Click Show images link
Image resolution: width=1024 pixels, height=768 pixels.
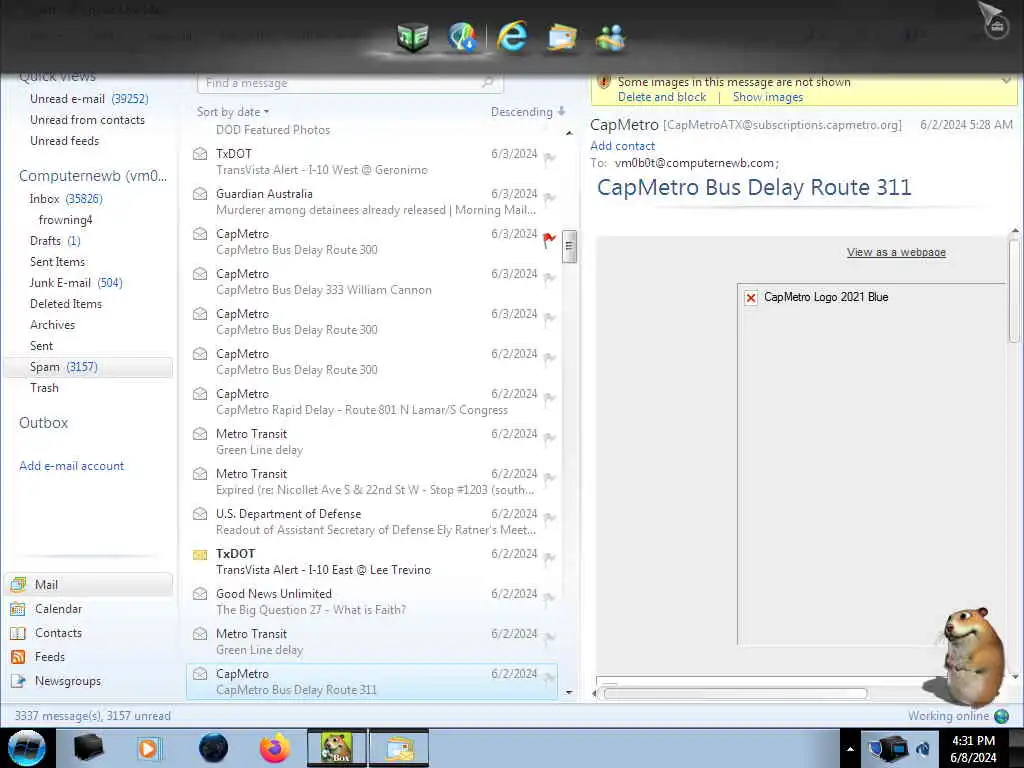(767, 97)
